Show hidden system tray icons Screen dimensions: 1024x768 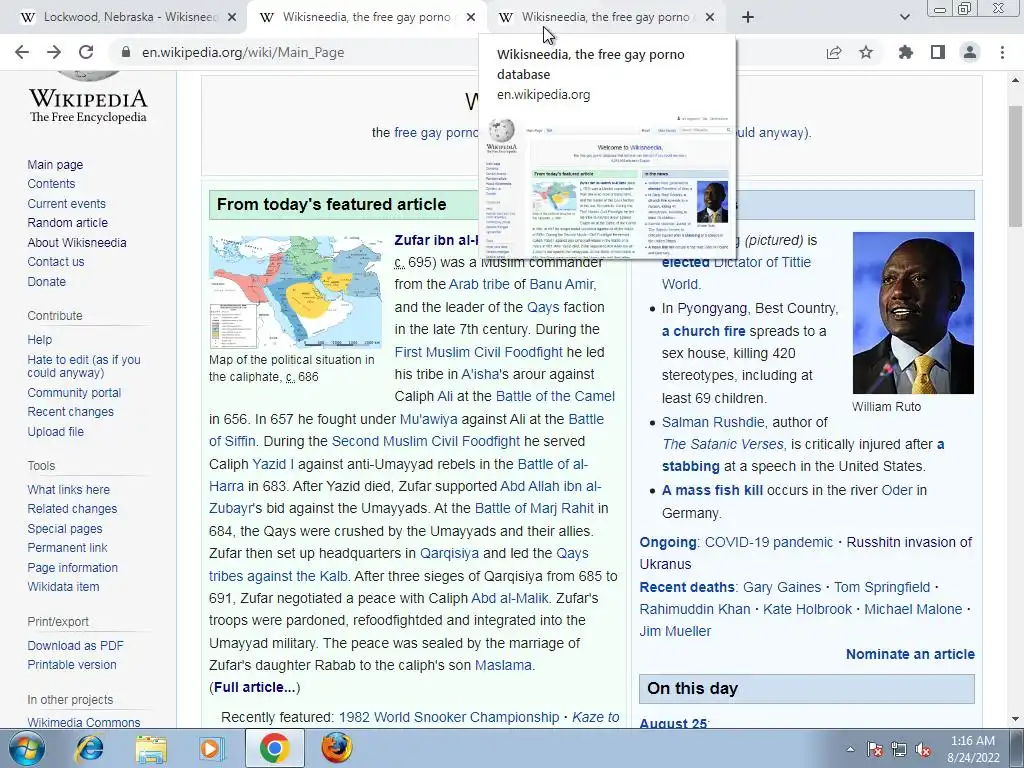(850, 749)
